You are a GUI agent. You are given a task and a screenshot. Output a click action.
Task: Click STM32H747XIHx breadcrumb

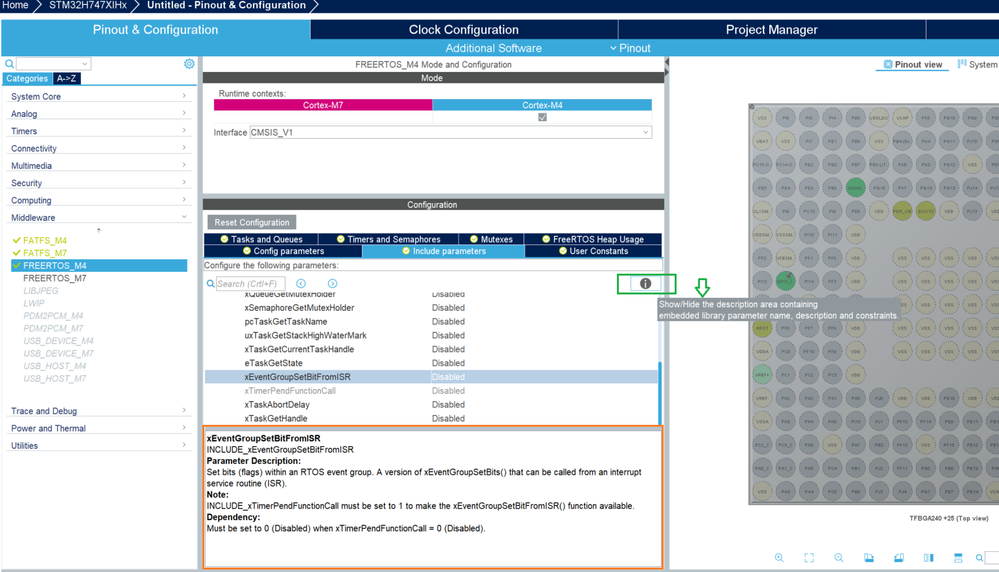click(88, 5)
